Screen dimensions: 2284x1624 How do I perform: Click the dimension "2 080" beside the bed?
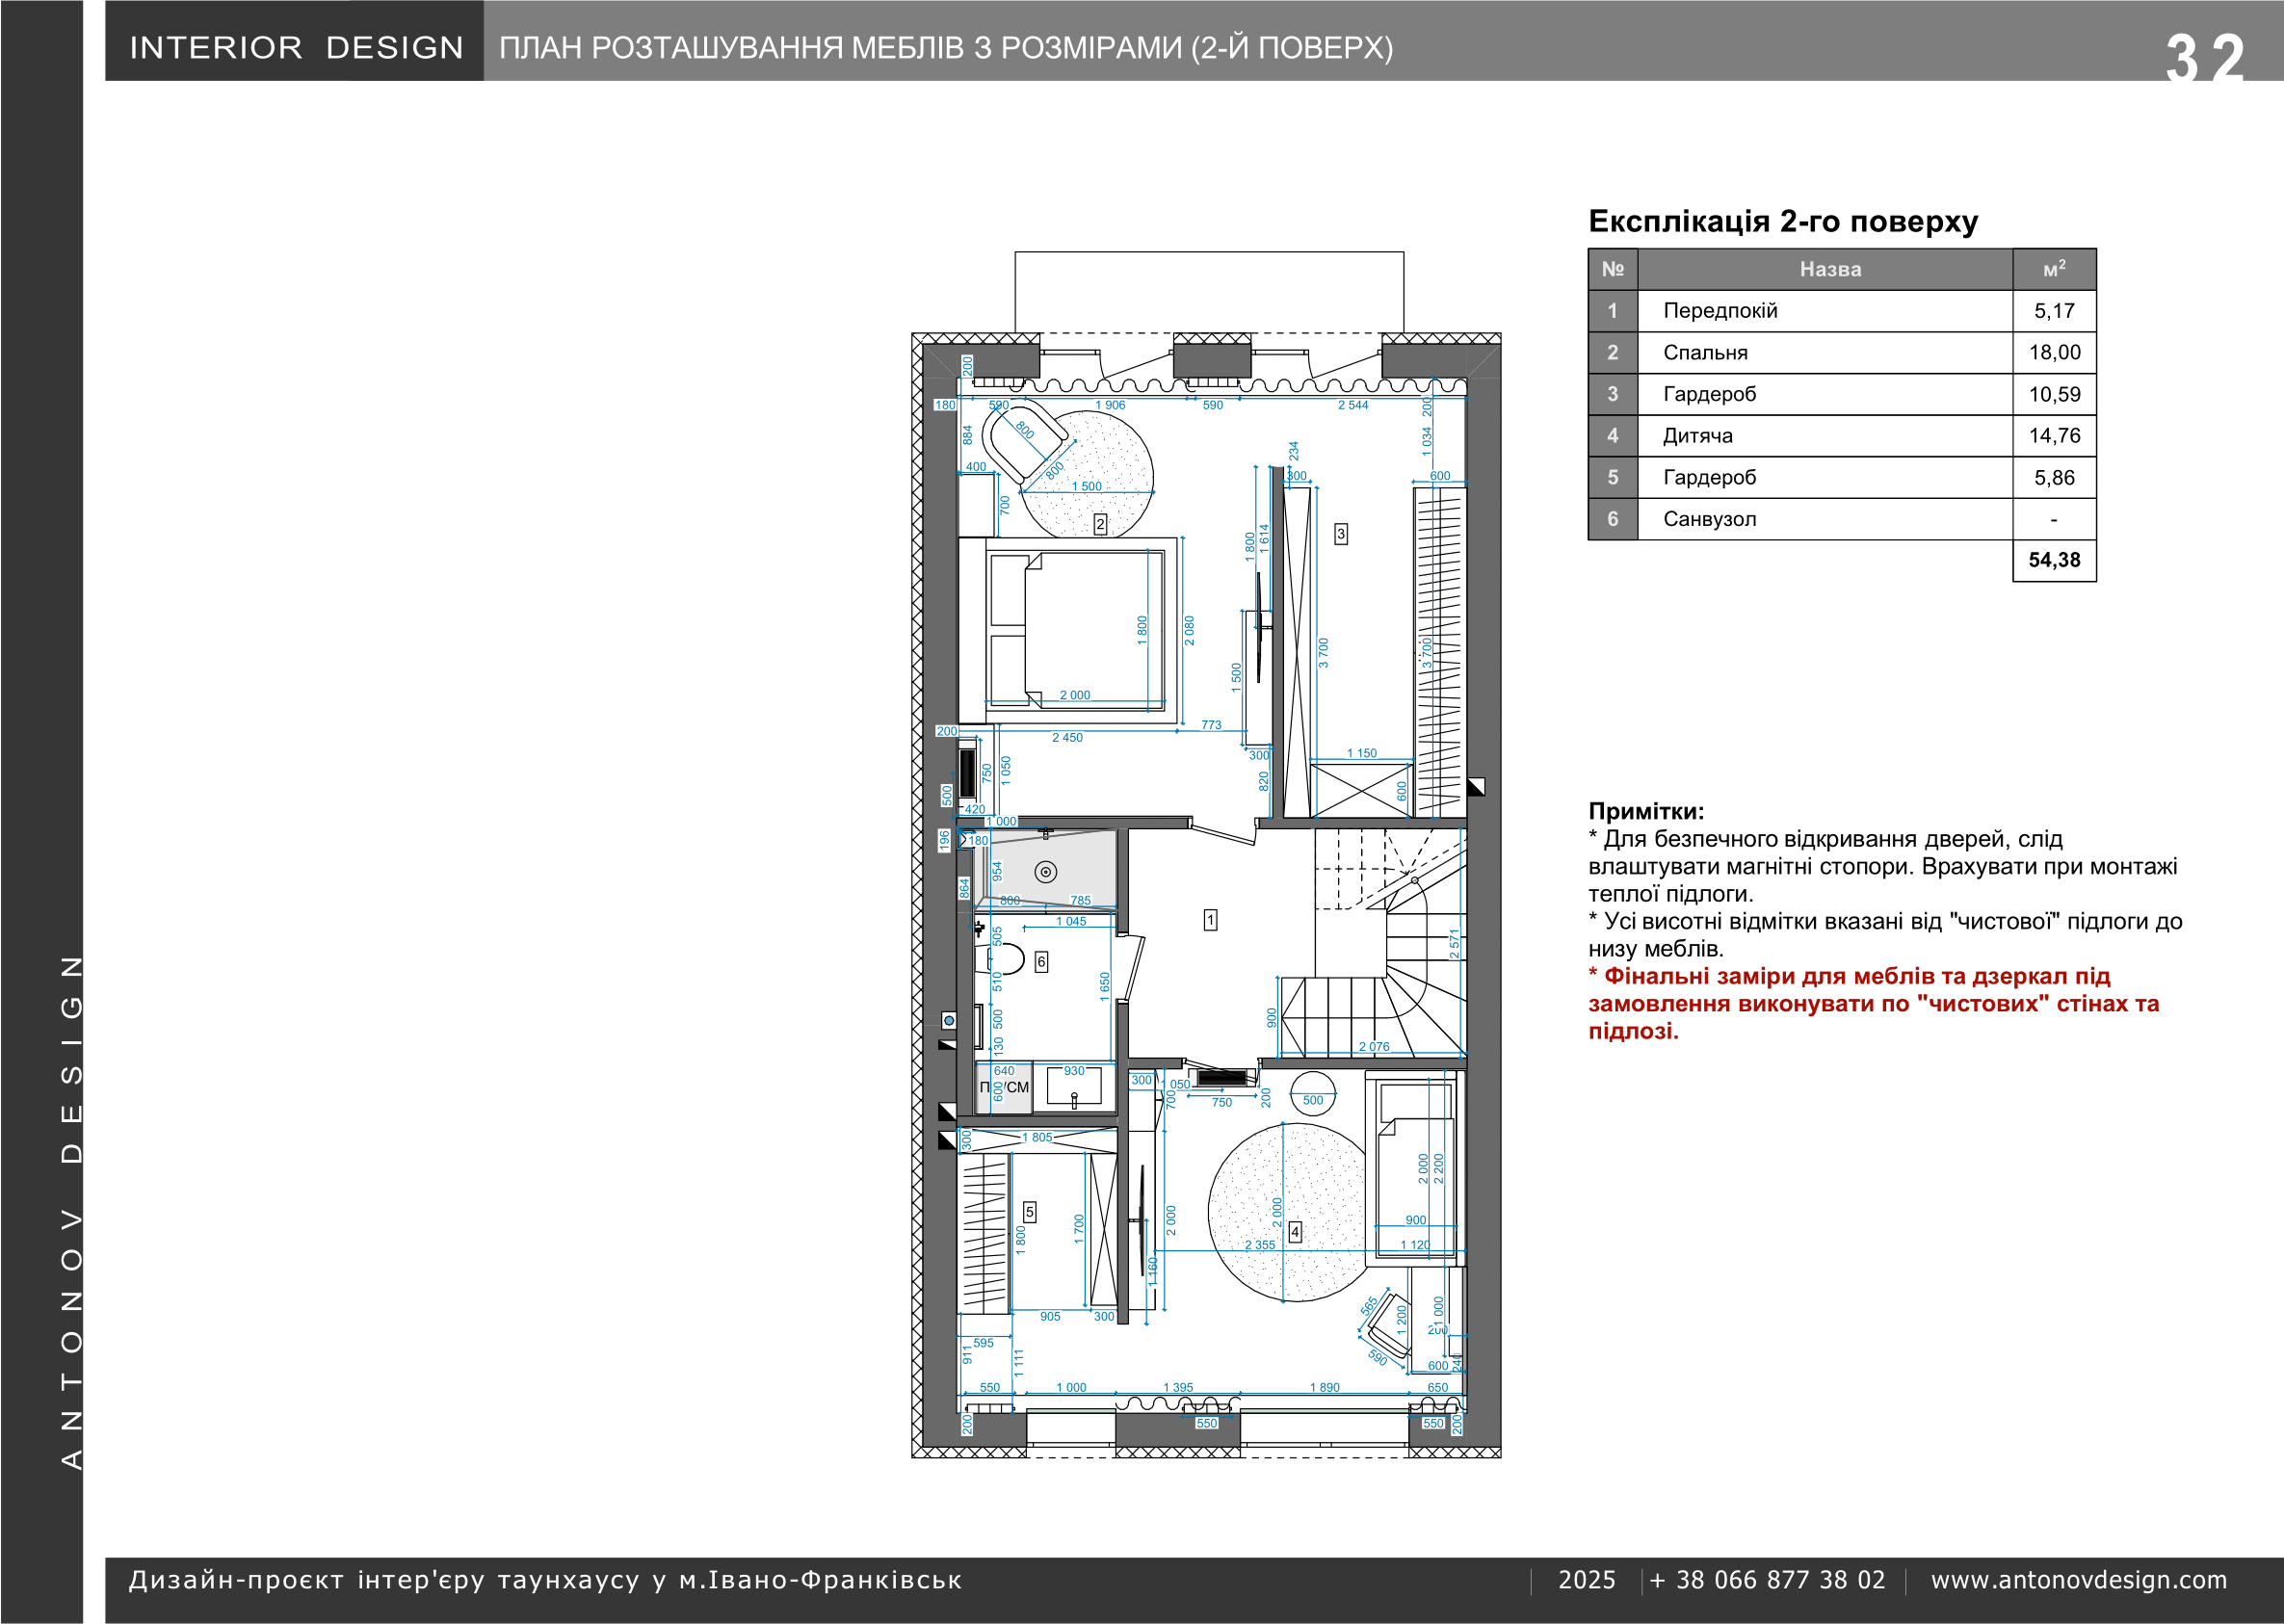pyautogui.click(x=1189, y=630)
